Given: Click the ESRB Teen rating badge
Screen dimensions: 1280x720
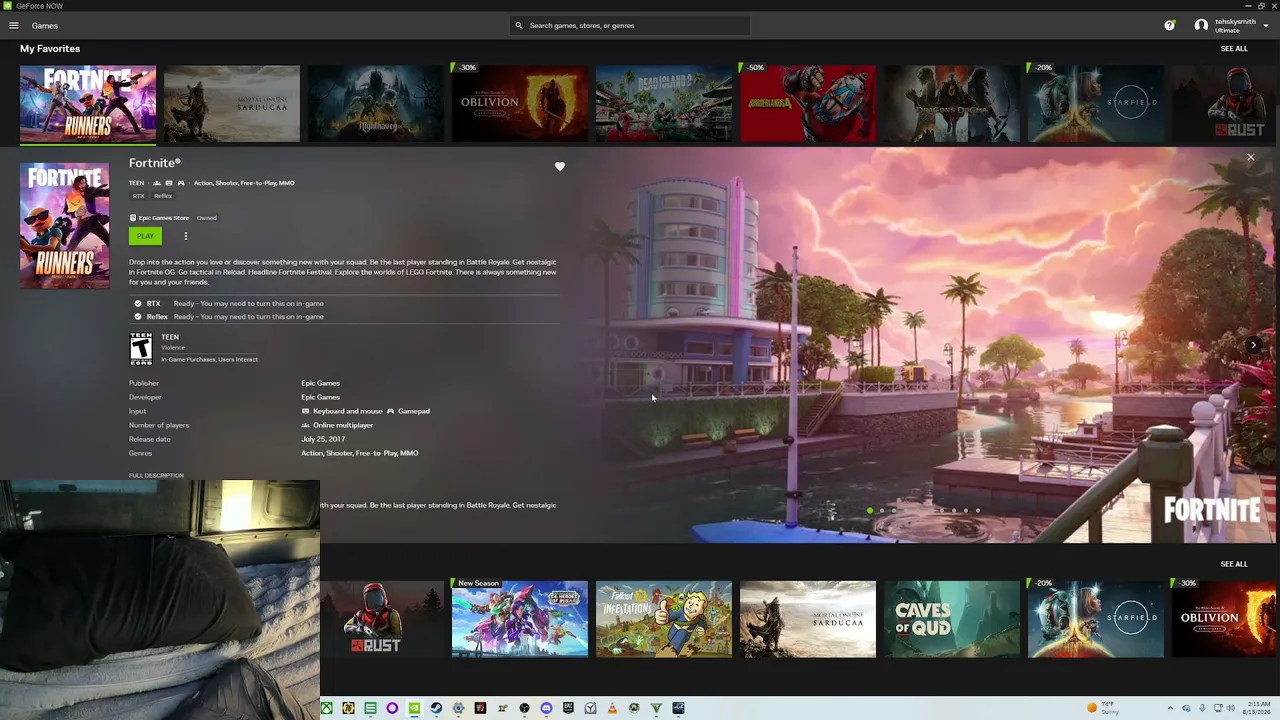Looking at the screenshot, I should (141, 348).
